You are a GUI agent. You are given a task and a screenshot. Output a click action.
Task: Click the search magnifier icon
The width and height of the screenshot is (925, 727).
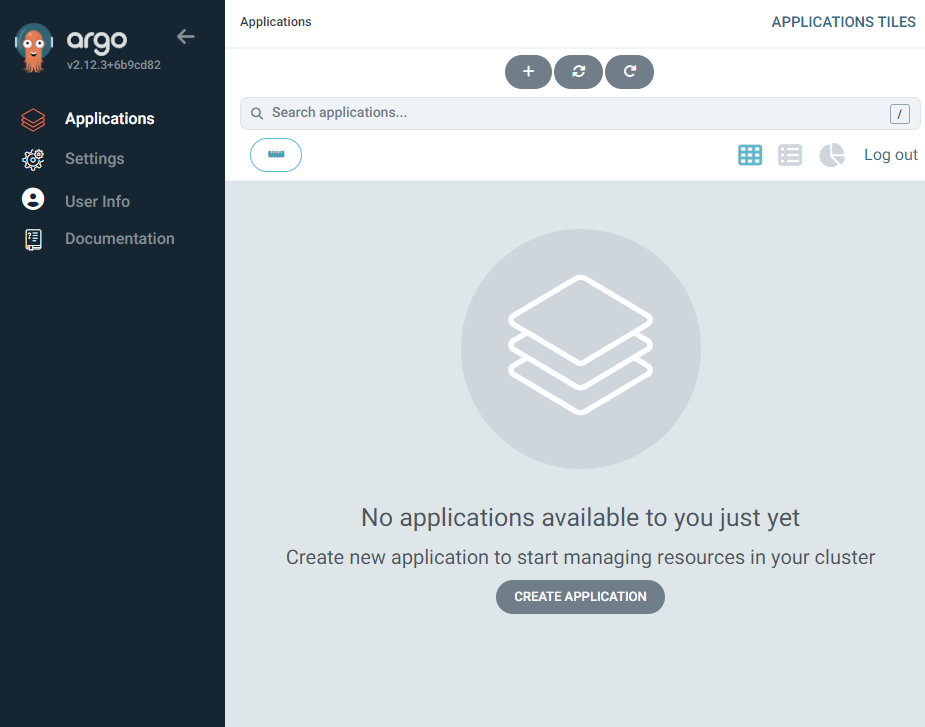click(257, 113)
